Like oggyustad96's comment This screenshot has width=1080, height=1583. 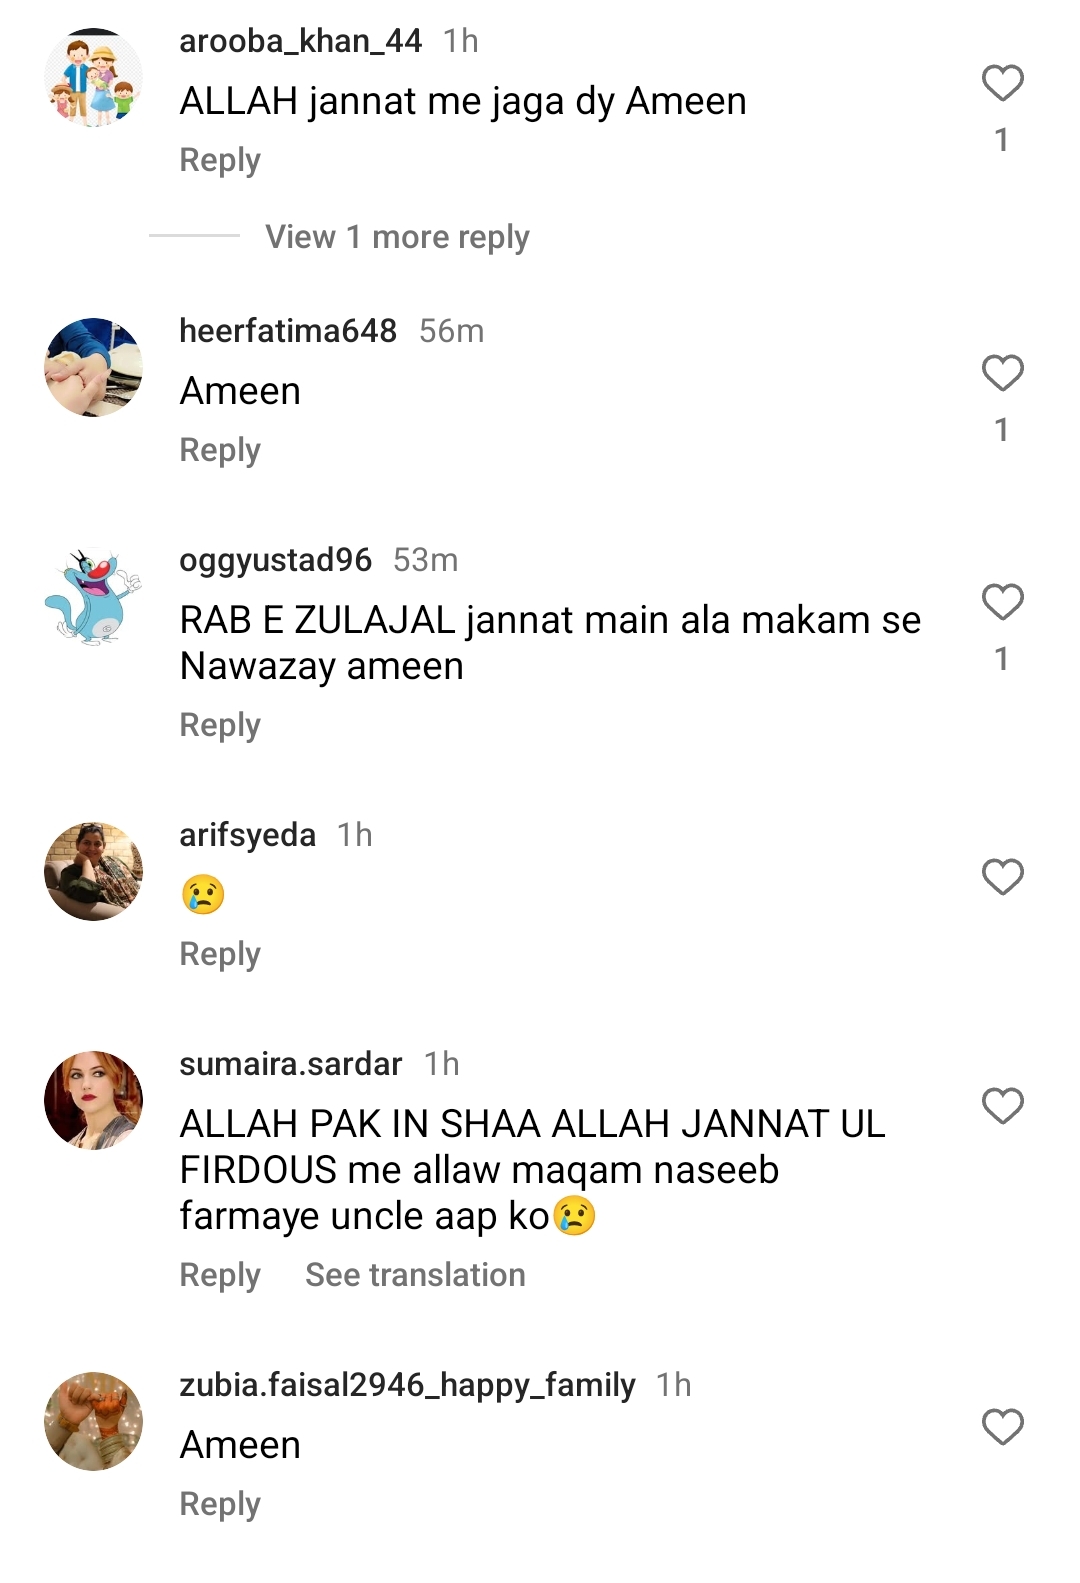(1002, 602)
